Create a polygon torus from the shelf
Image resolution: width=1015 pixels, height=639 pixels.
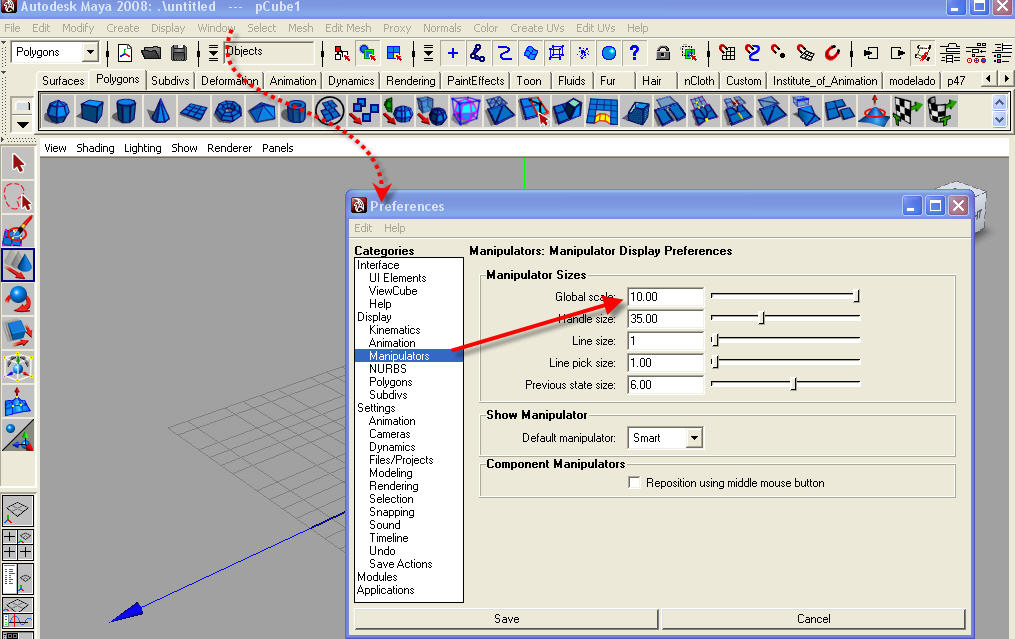[x=228, y=111]
